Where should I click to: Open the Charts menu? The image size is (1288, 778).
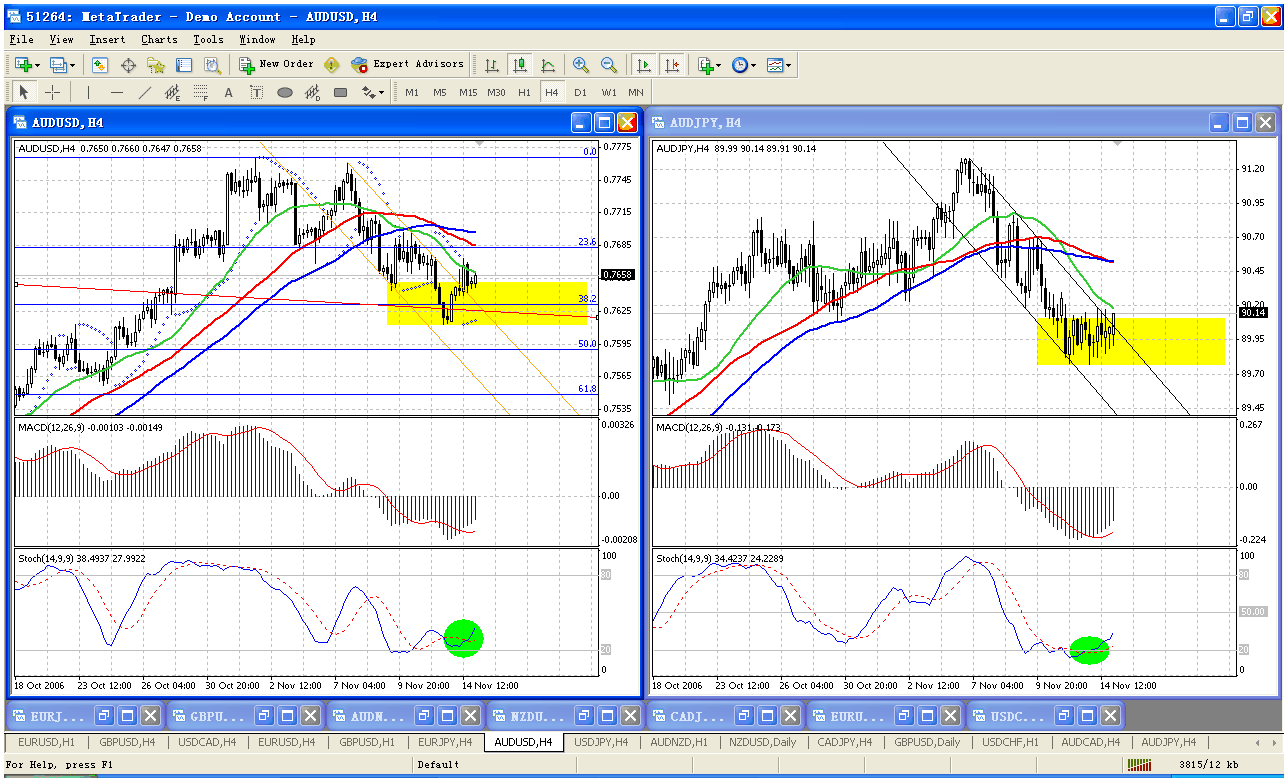point(159,40)
